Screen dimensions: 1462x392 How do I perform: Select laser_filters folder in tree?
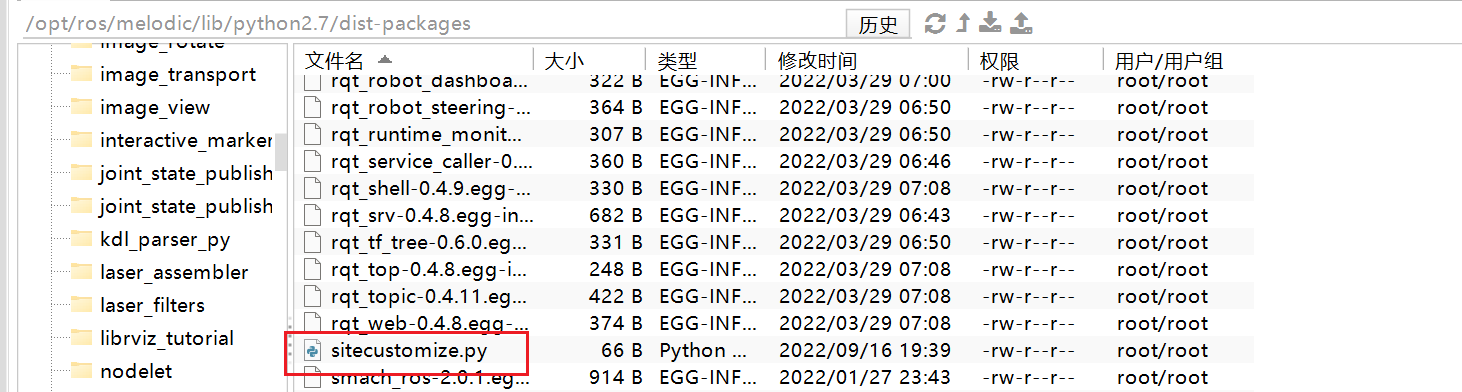(x=152, y=305)
